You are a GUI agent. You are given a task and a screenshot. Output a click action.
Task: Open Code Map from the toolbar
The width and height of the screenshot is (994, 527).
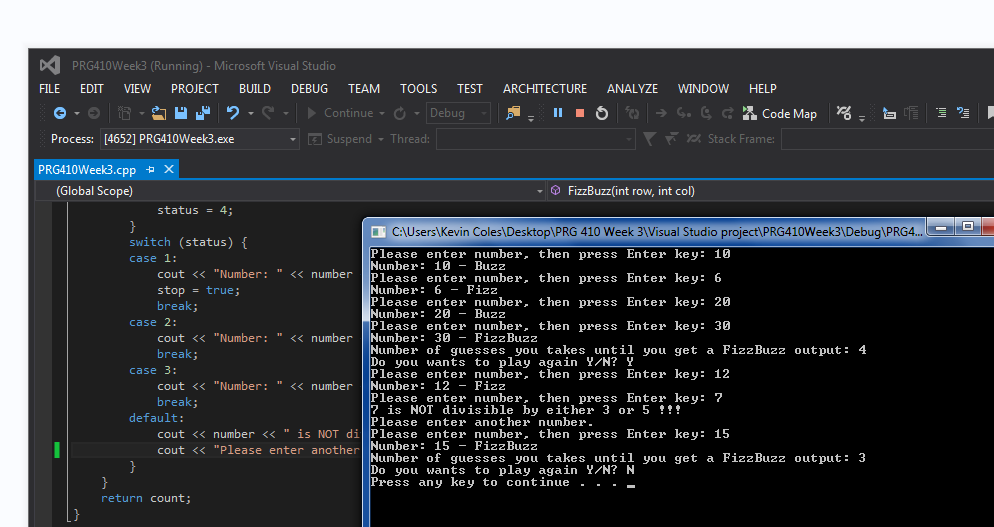click(x=779, y=114)
